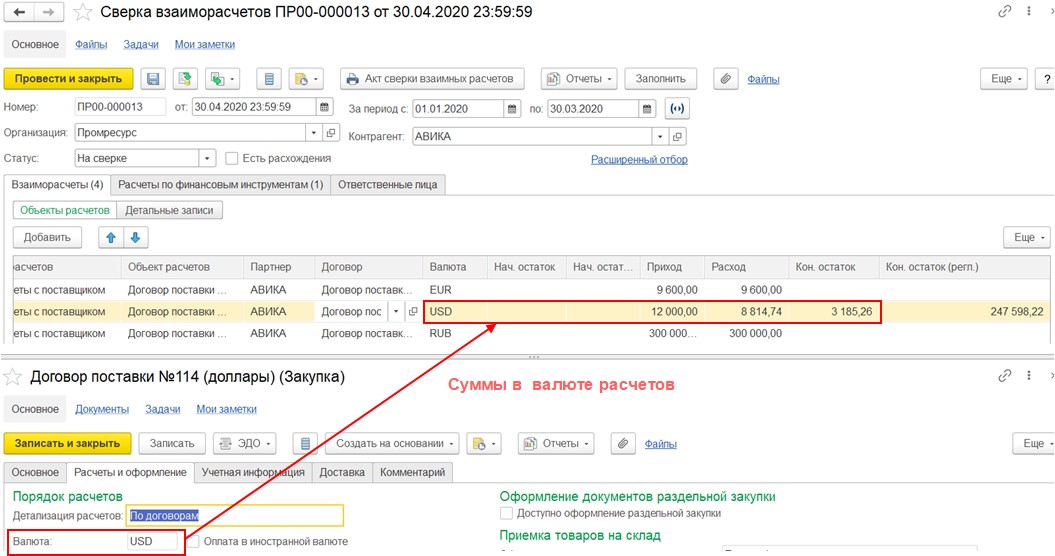Click the paperclip attachments icon near Файлы
Viewport: 1055px width, 556px height.
pos(726,79)
